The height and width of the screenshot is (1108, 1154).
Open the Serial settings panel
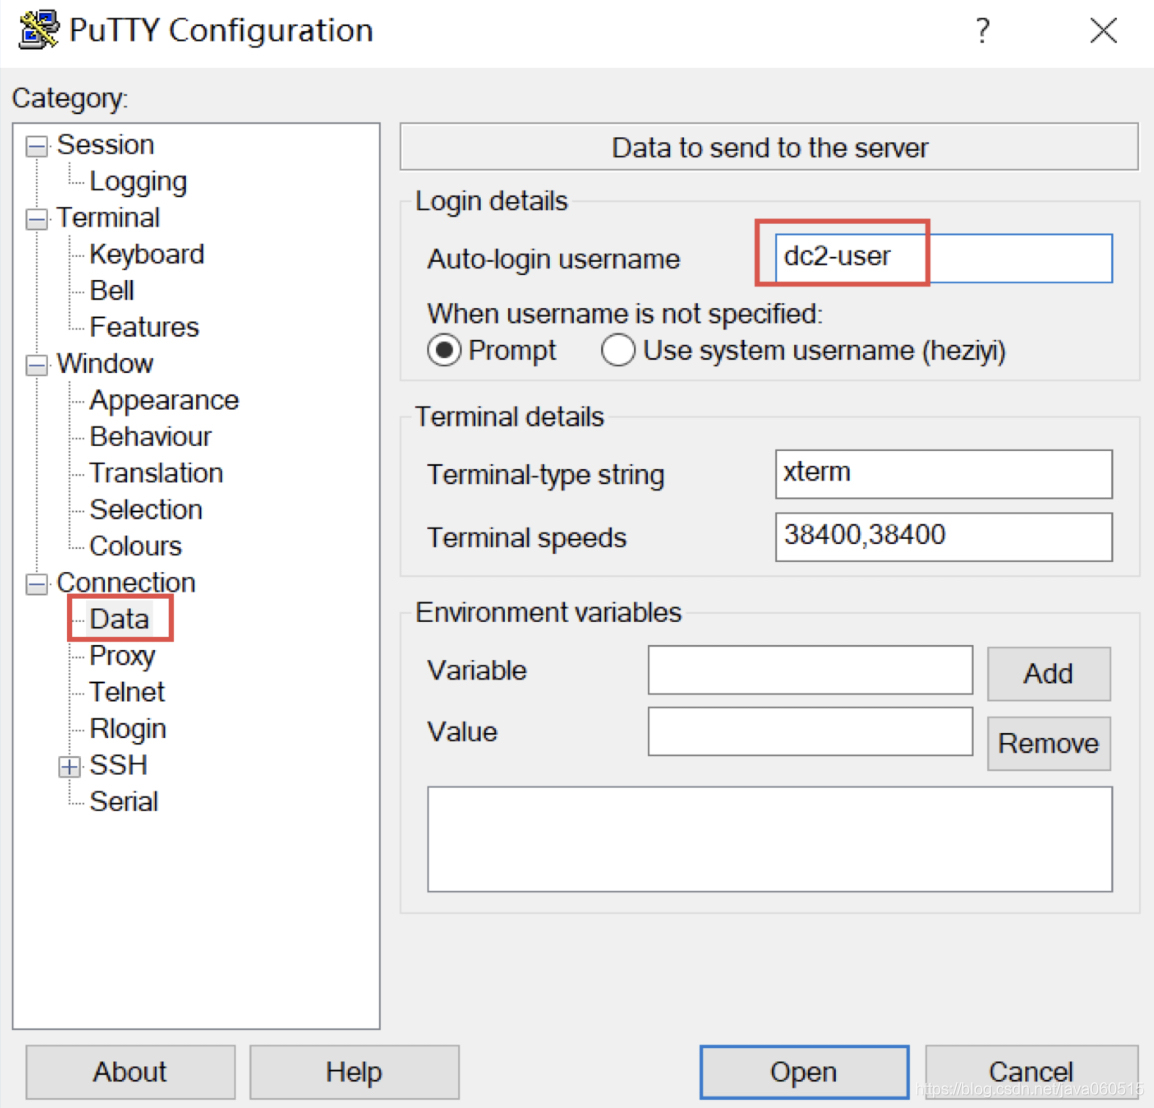(x=124, y=801)
